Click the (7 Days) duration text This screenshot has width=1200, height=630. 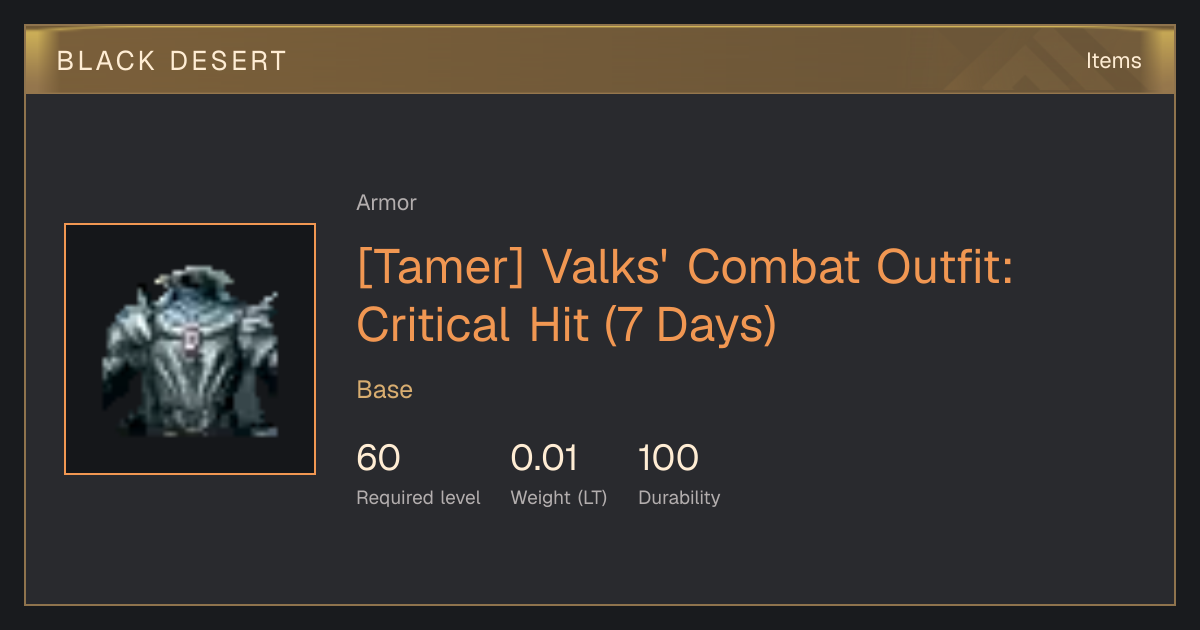[x=690, y=326]
